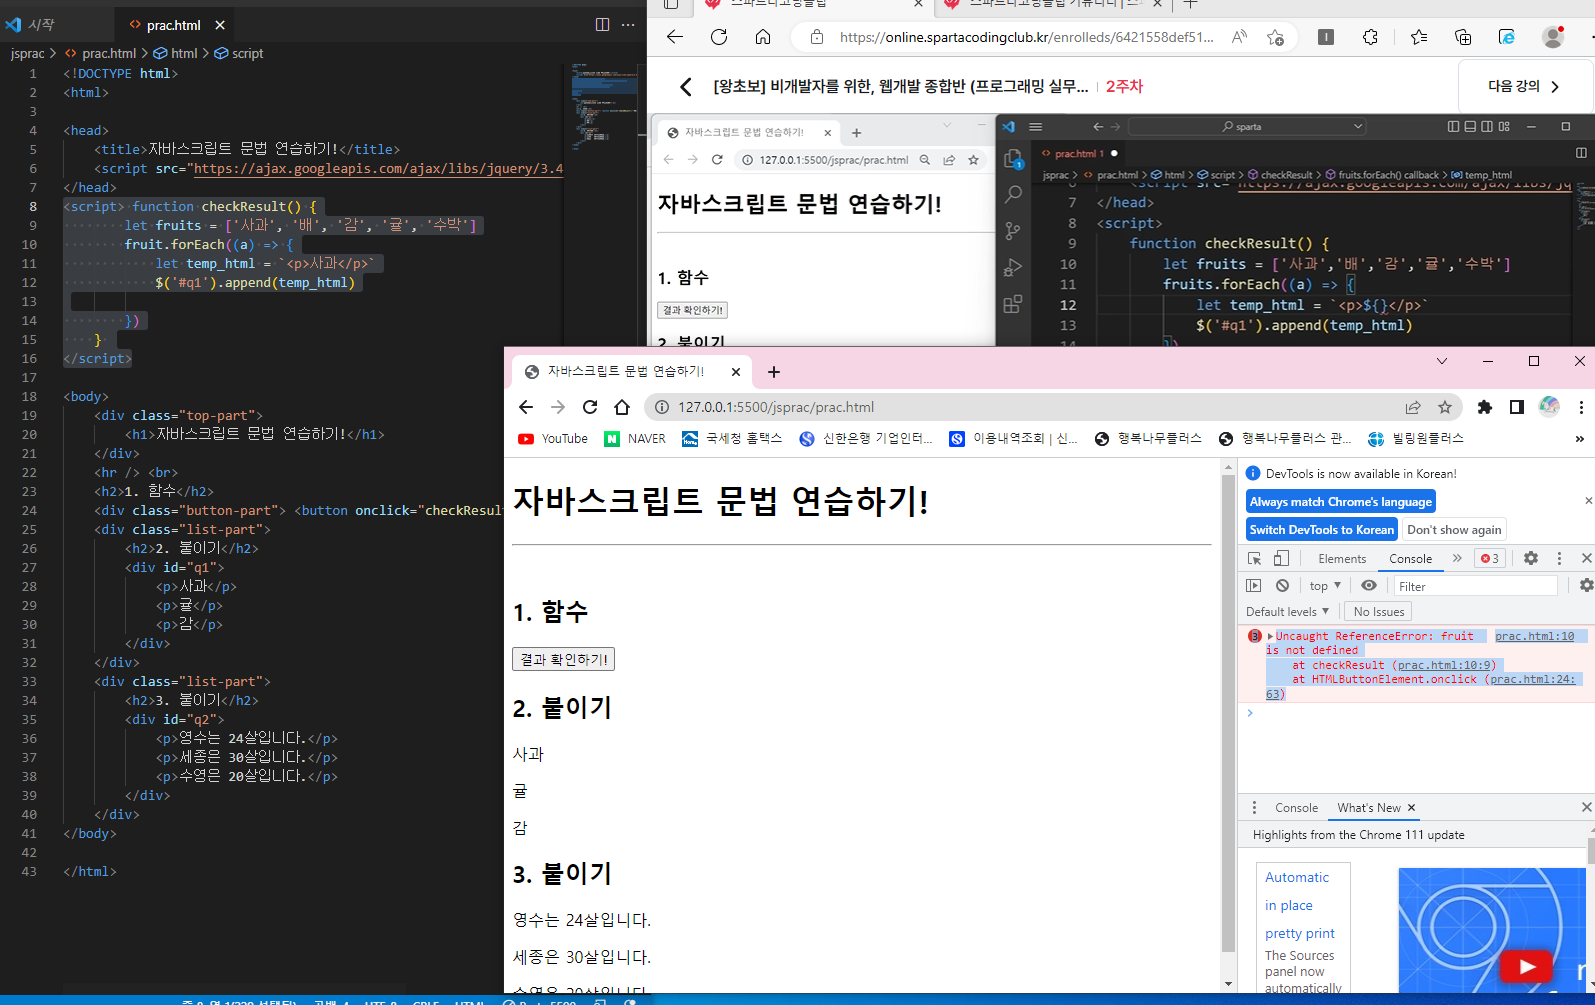Open Edge collections icon

pos(1463,37)
